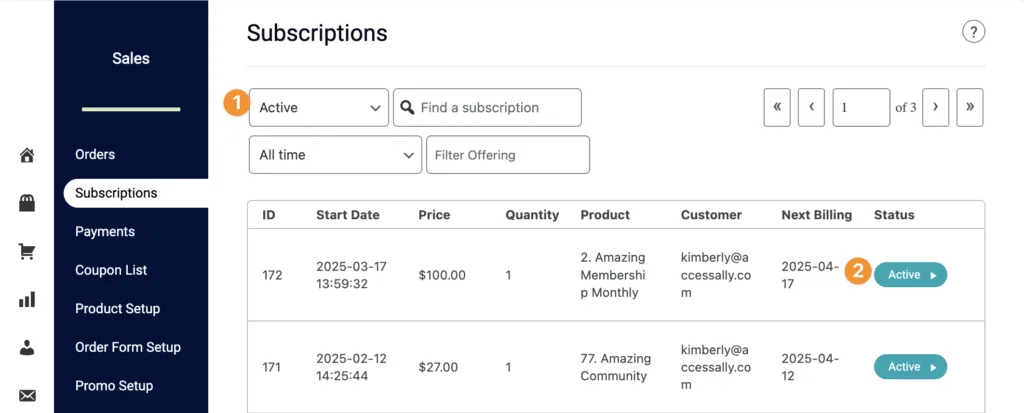Open Active status menu for subscription 172

tap(910, 274)
